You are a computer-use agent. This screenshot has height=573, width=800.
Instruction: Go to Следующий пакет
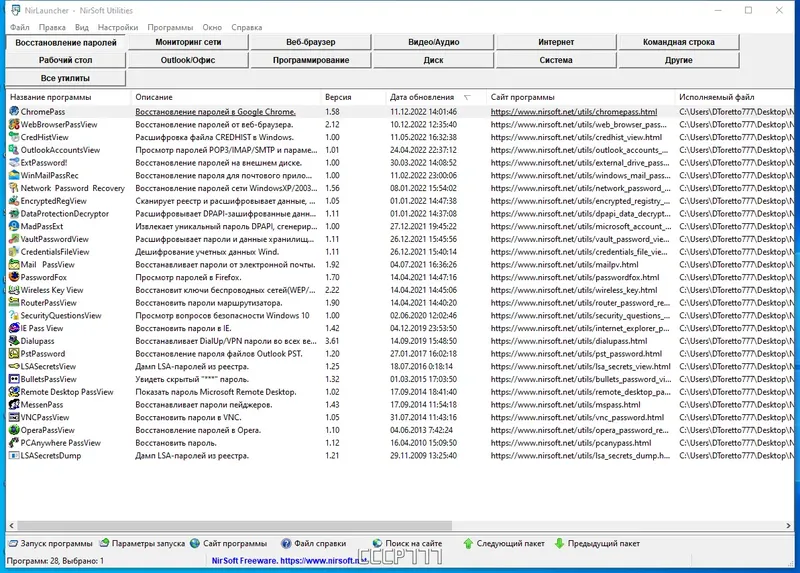(x=504, y=543)
